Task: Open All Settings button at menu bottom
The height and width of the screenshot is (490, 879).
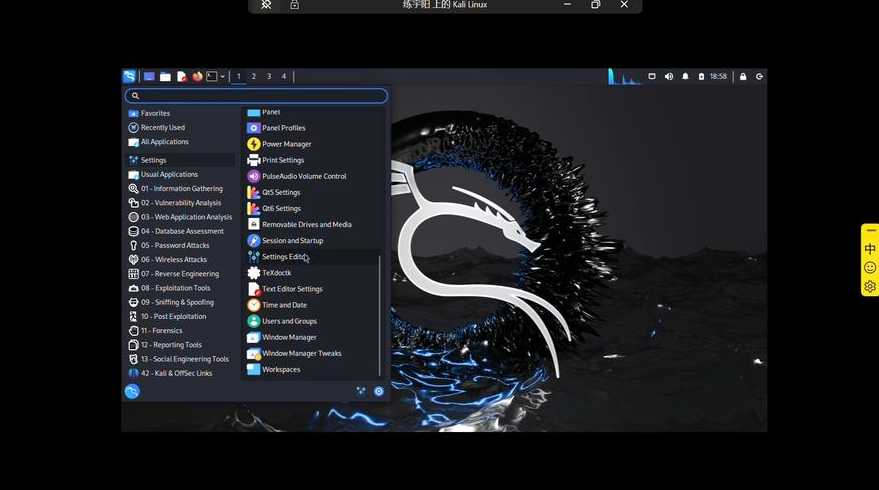Action: (x=361, y=391)
